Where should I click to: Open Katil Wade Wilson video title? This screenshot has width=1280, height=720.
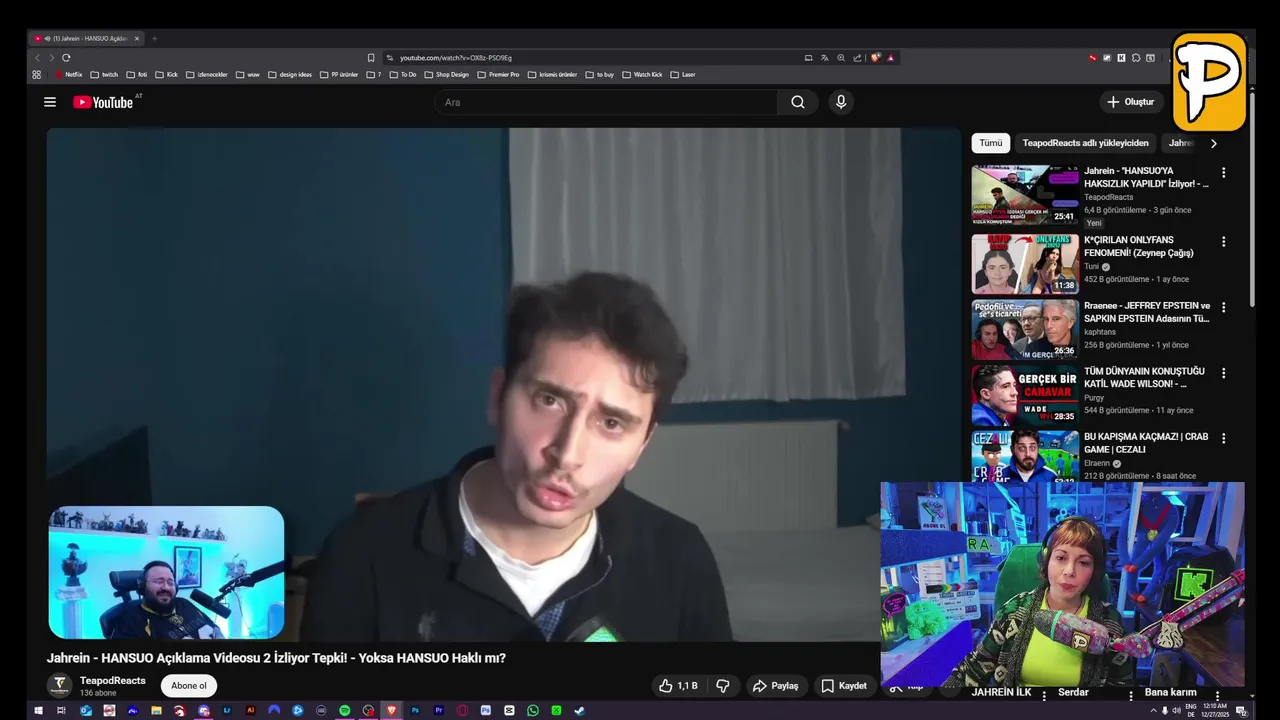1144,378
